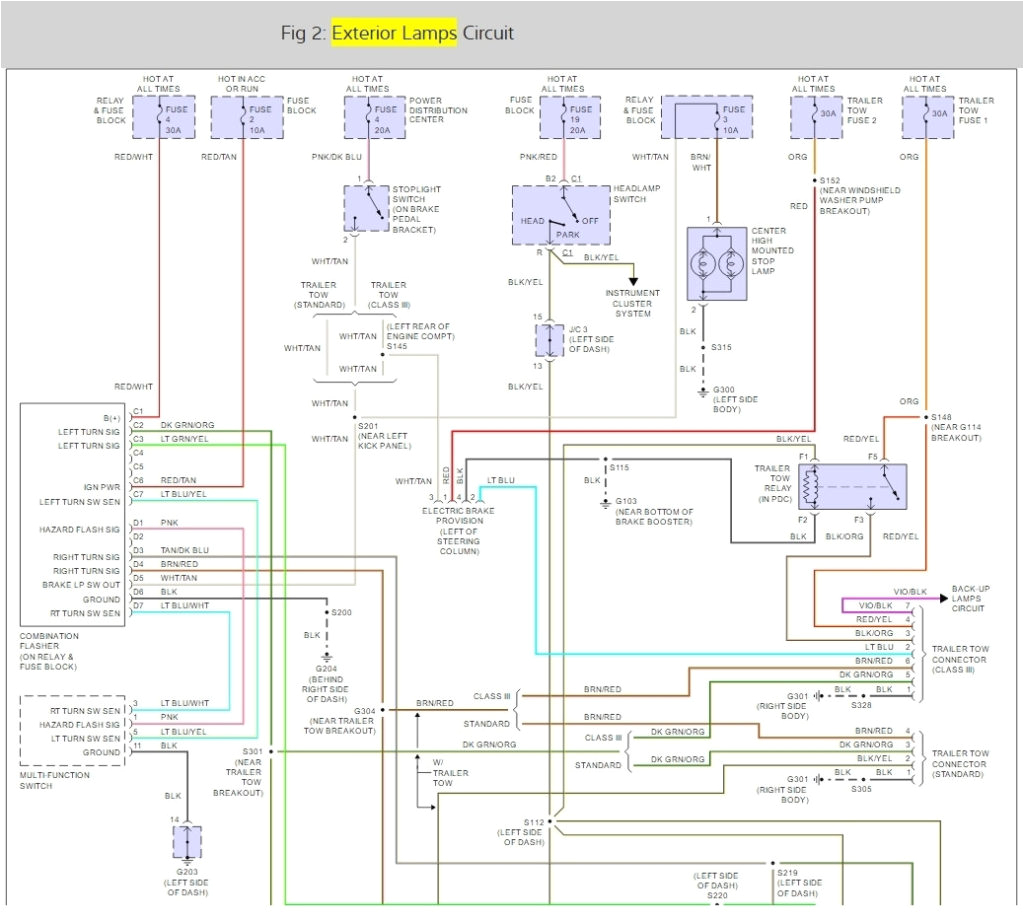Select the Trailer Tow Relay in PDC
The image size is (1024, 921).
[851, 484]
